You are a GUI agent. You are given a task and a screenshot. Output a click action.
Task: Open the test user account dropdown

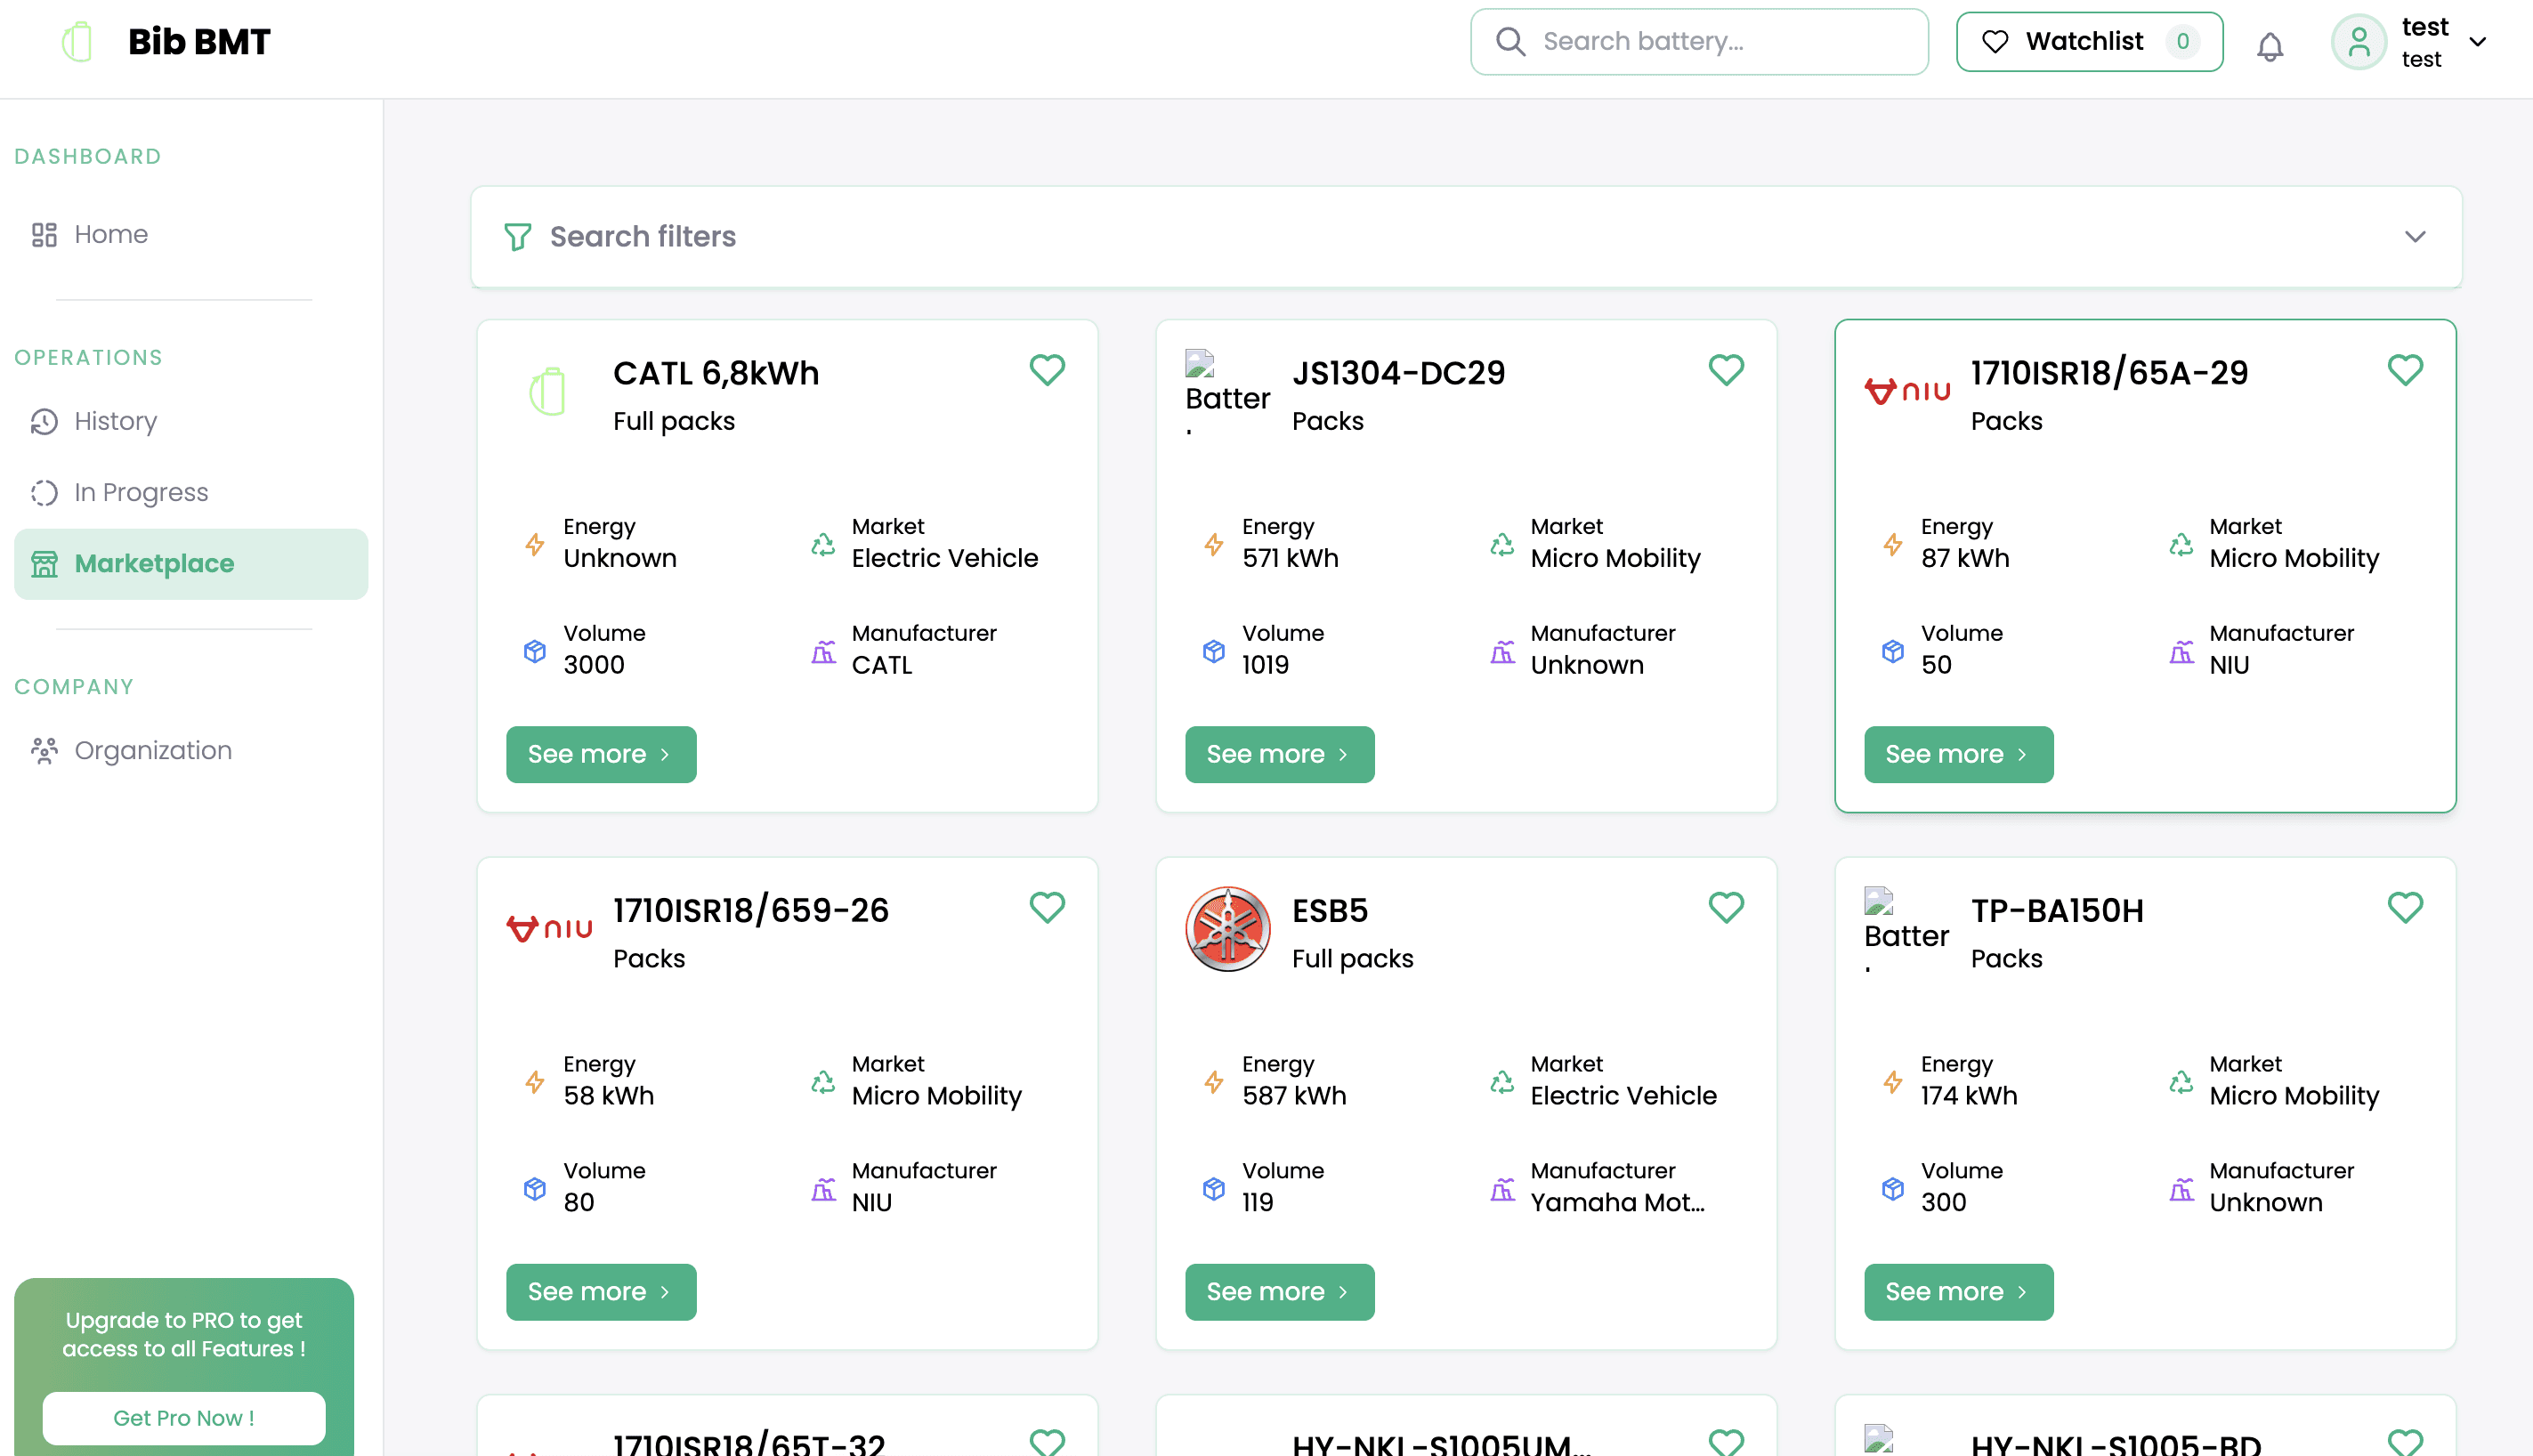(x=2477, y=42)
